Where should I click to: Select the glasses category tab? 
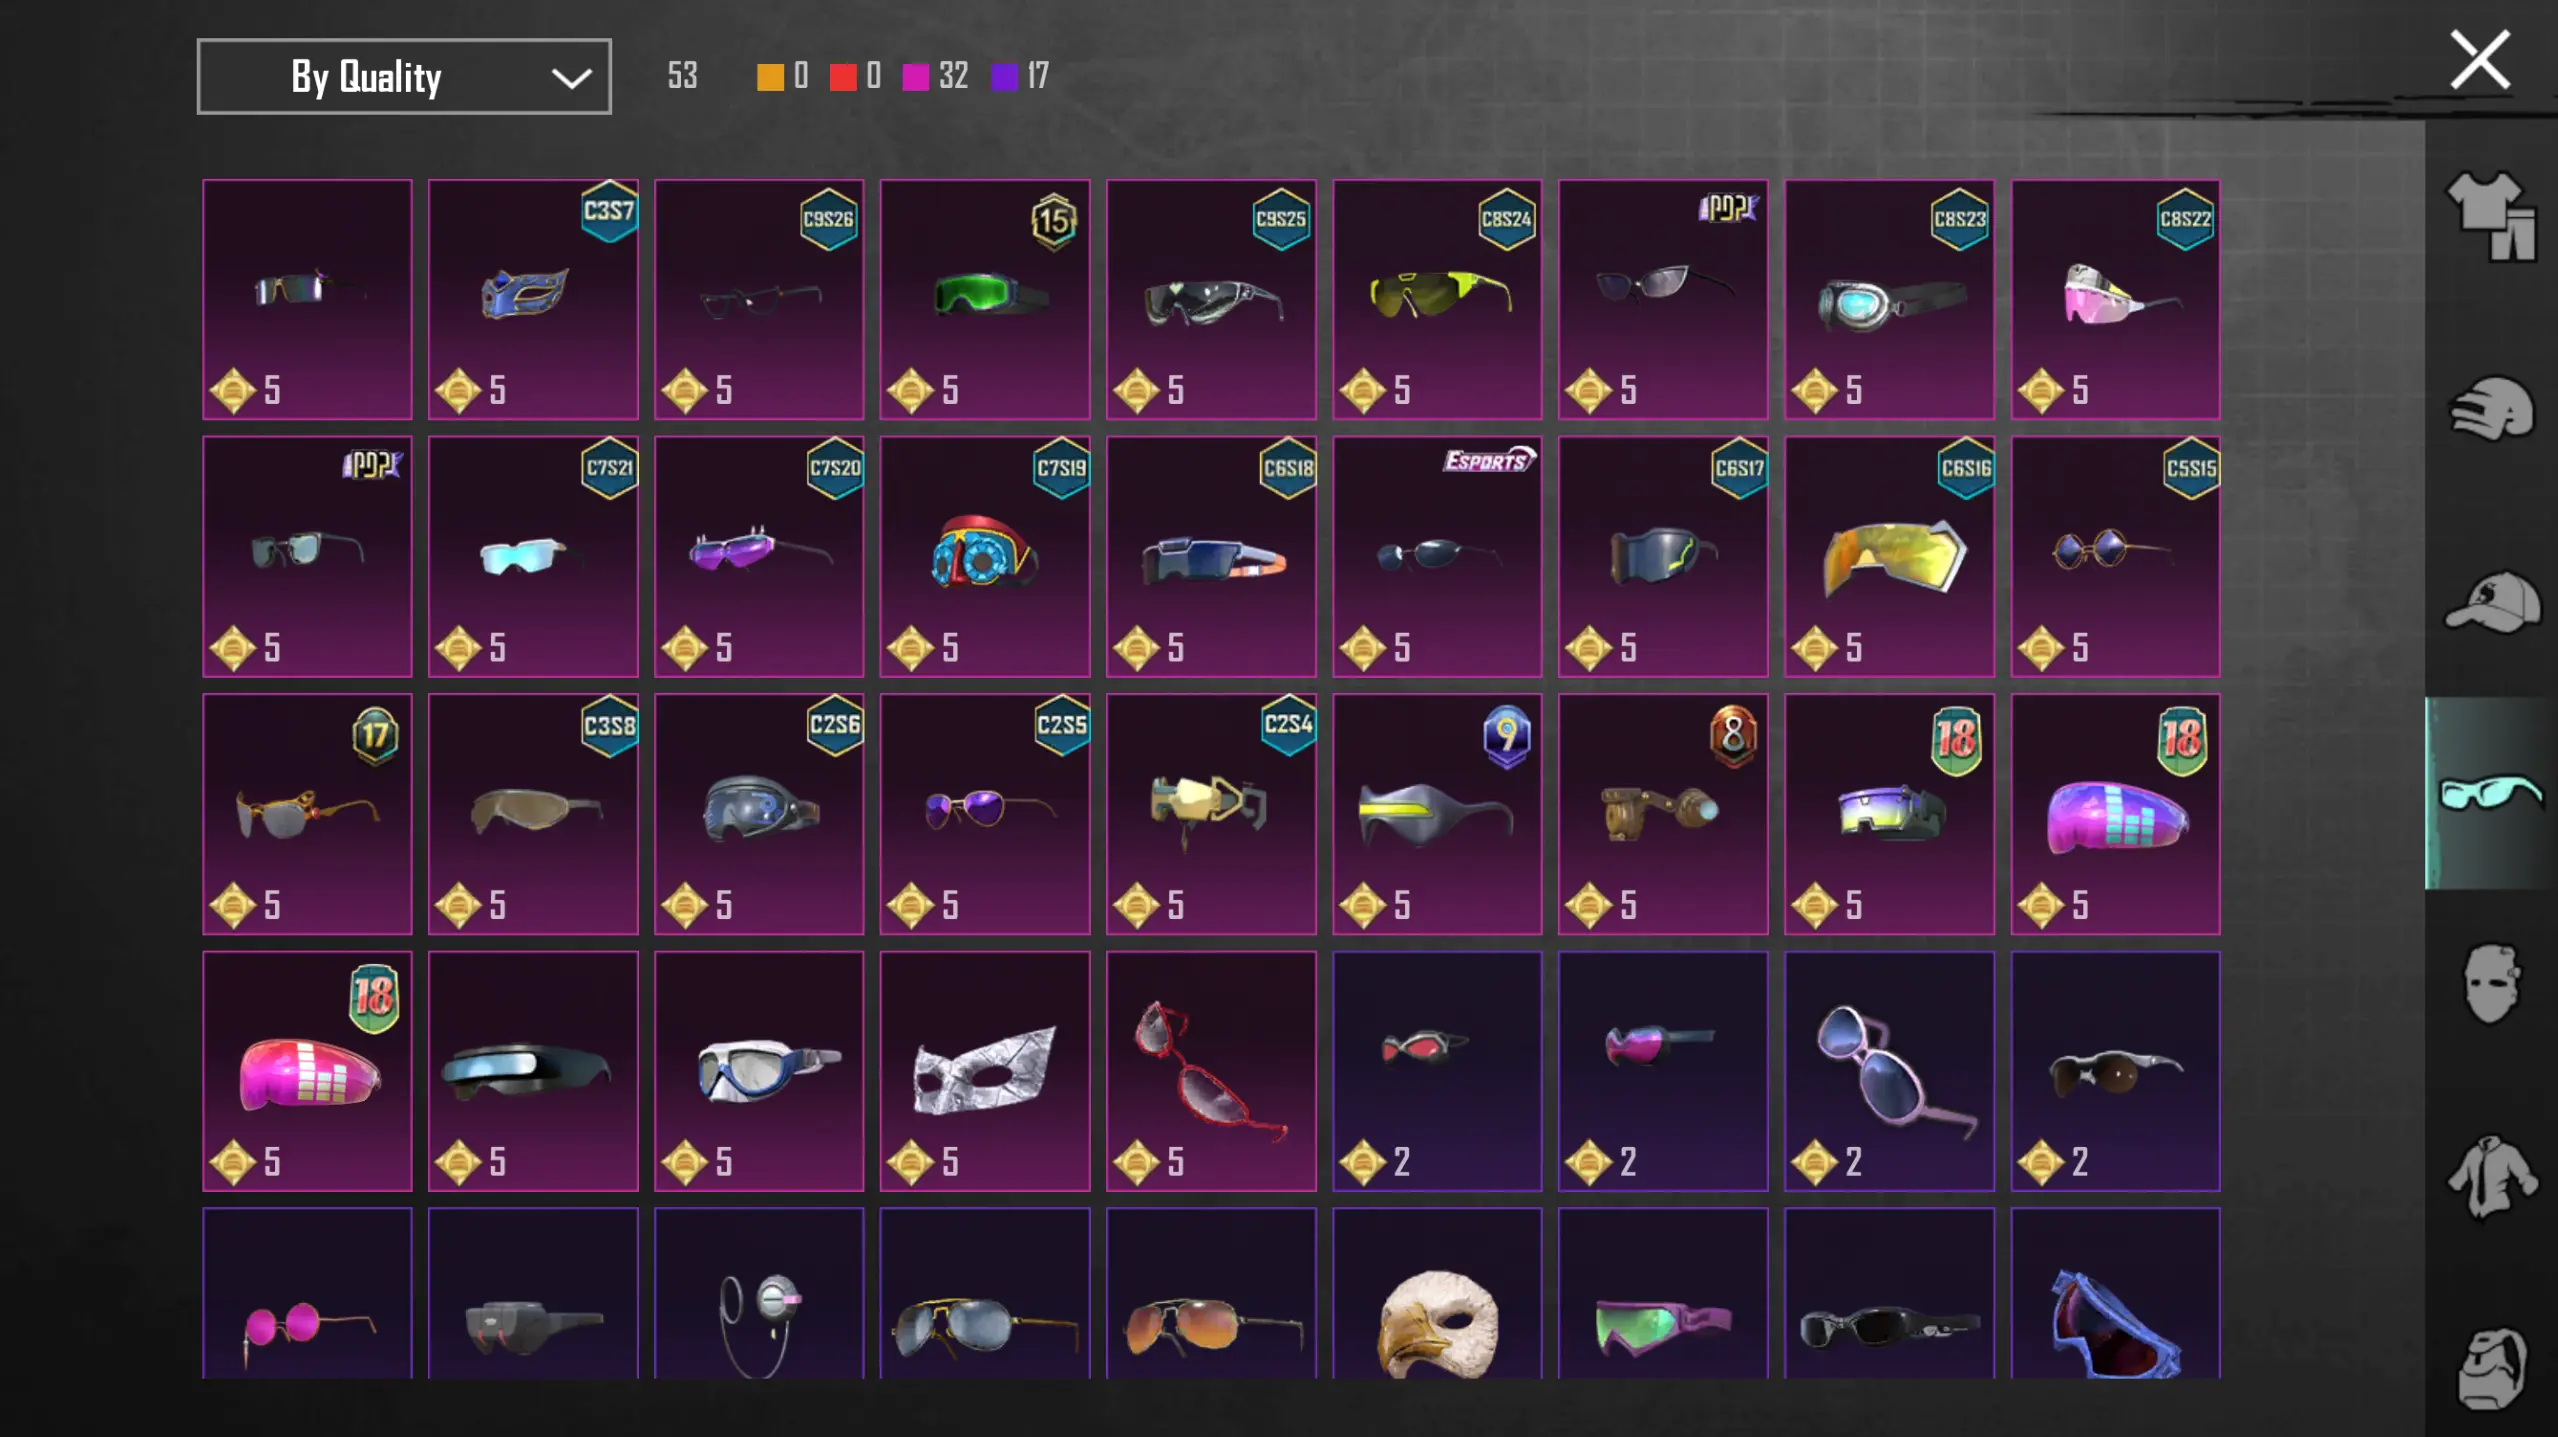2490,793
